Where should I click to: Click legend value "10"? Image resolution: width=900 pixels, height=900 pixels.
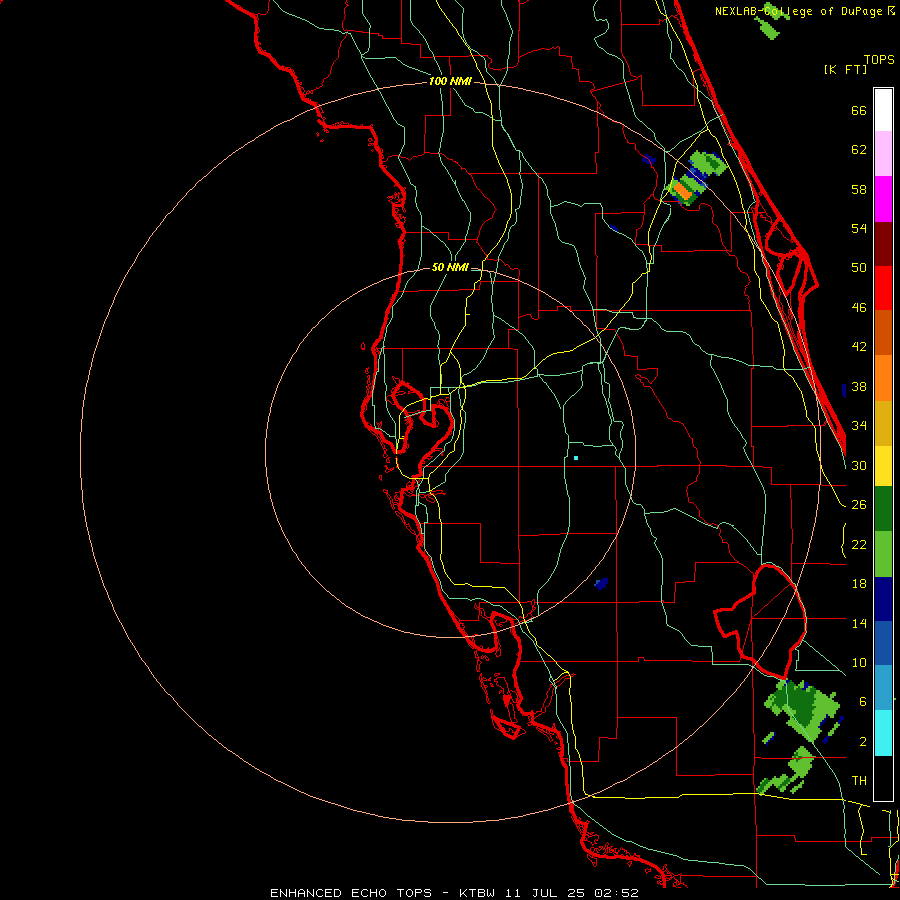[859, 662]
